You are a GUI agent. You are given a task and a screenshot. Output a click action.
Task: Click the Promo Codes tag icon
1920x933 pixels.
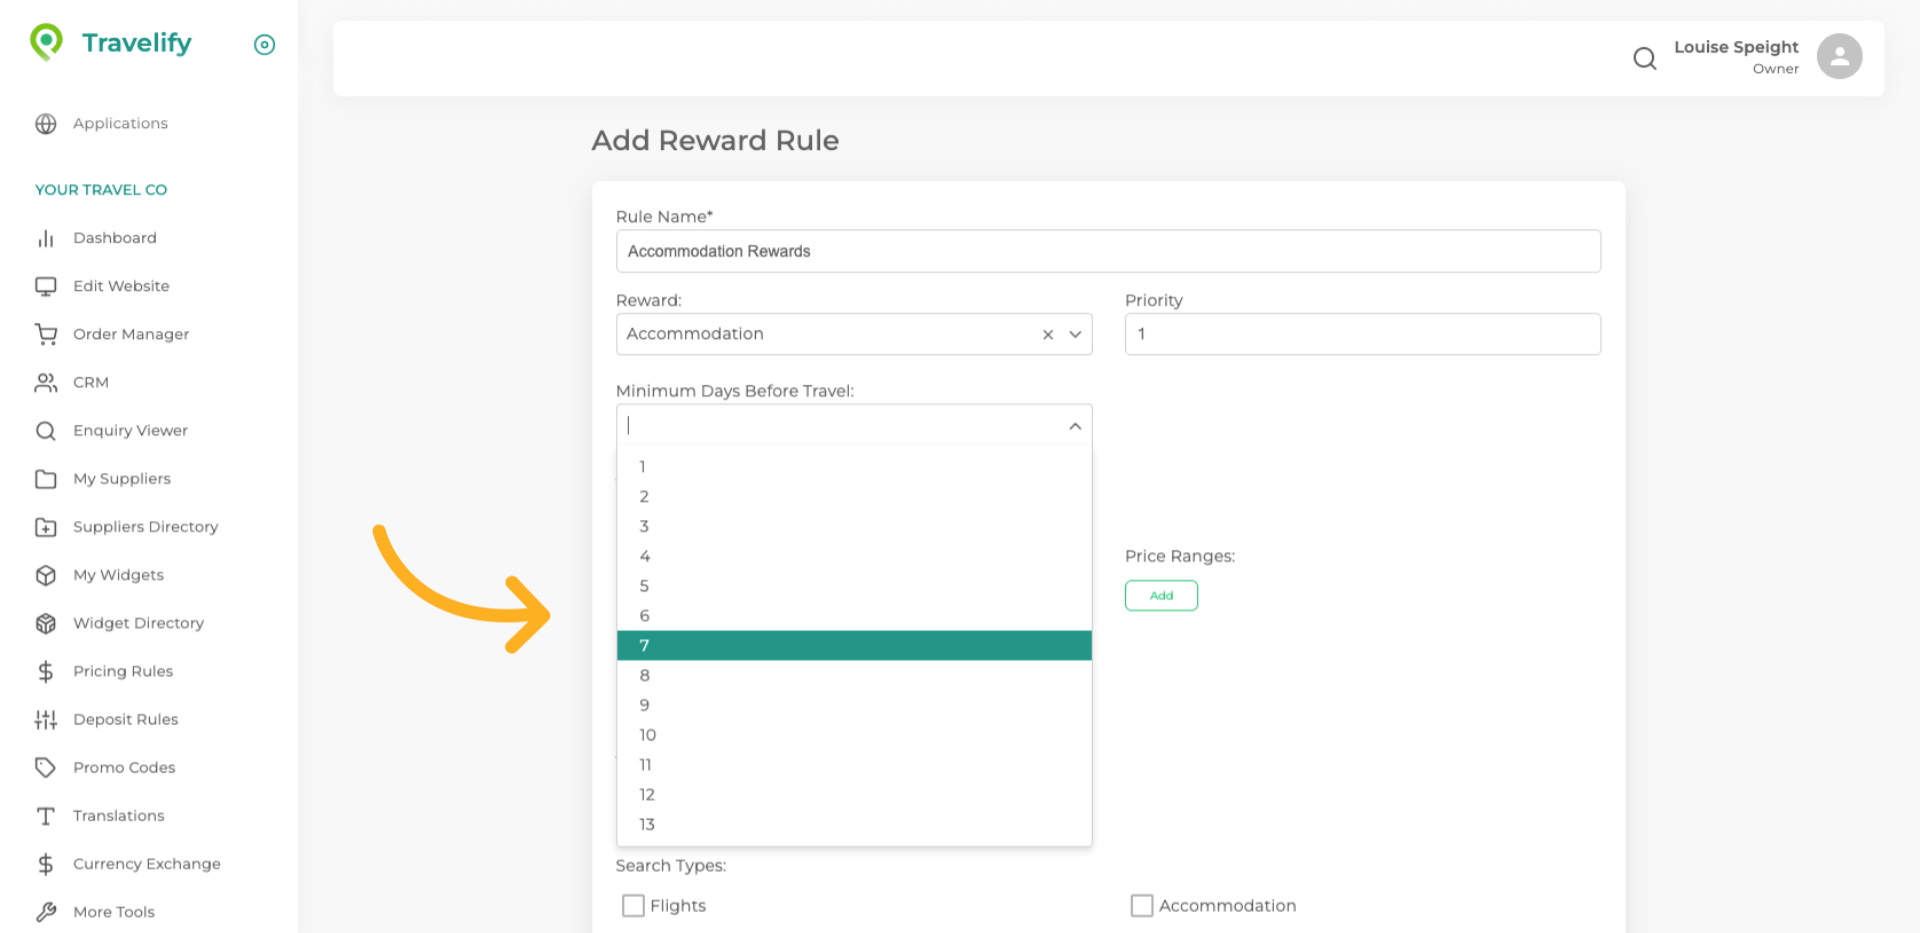[46, 767]
